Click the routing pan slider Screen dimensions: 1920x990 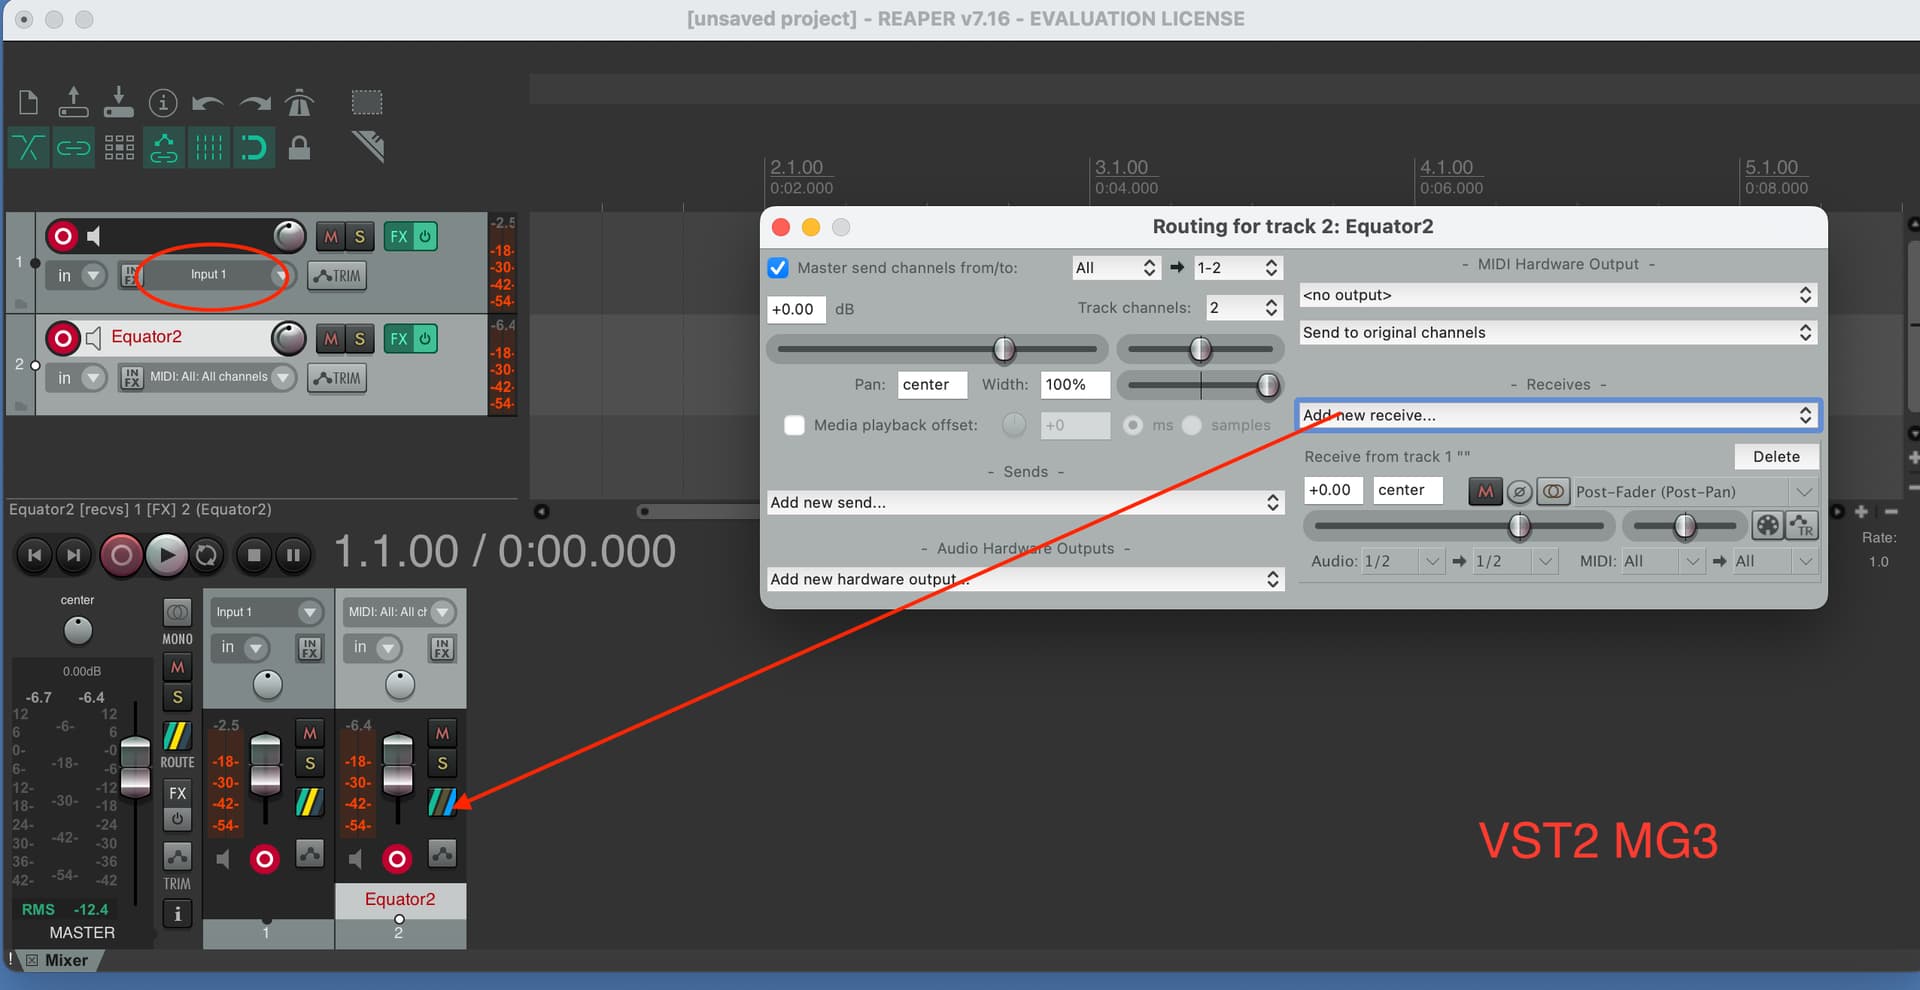[x=1200, y=349]
